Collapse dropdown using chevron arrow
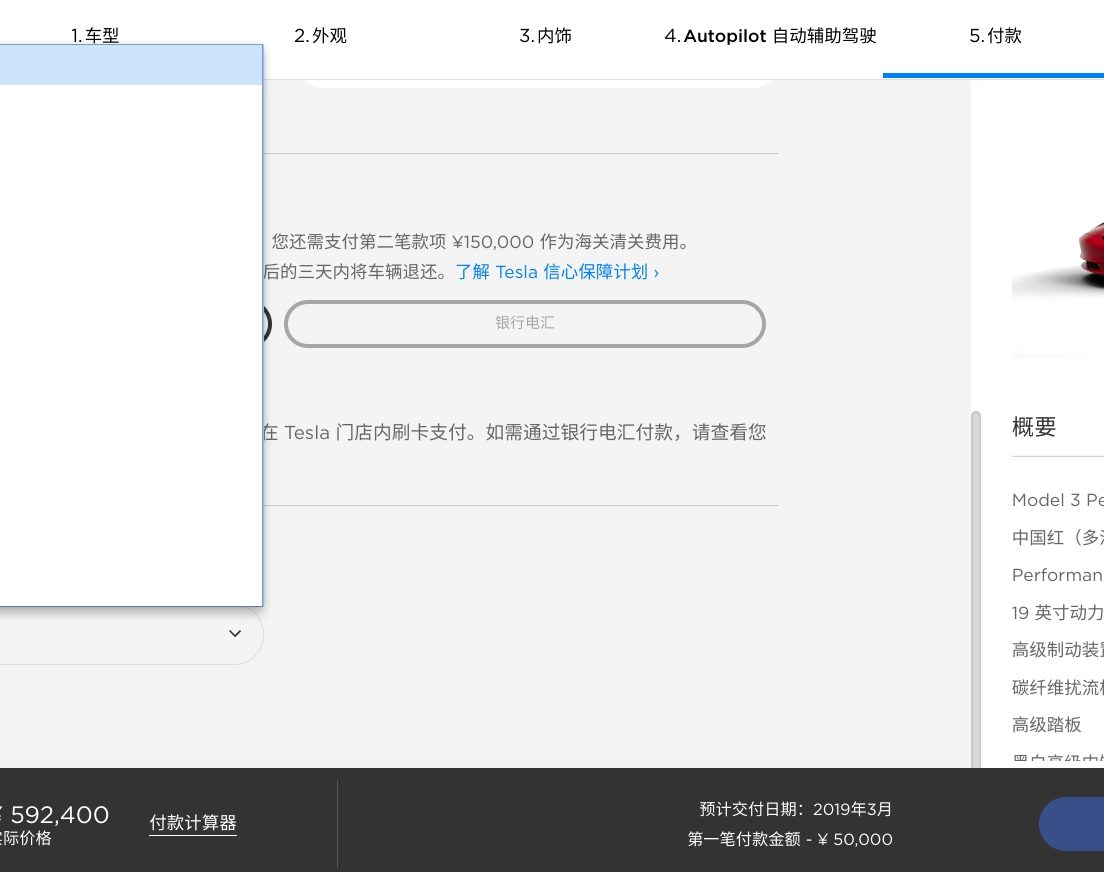Image resolution: width=1104 pixels, height=872 pixels. (235, 633)
